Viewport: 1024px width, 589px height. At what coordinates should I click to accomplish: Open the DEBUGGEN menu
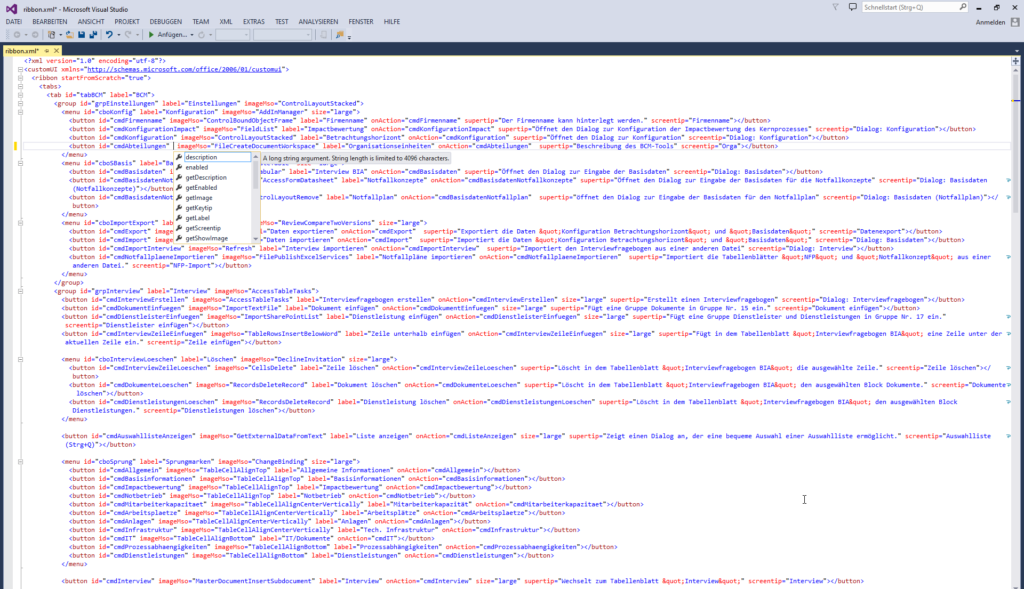tap(166, 21)
